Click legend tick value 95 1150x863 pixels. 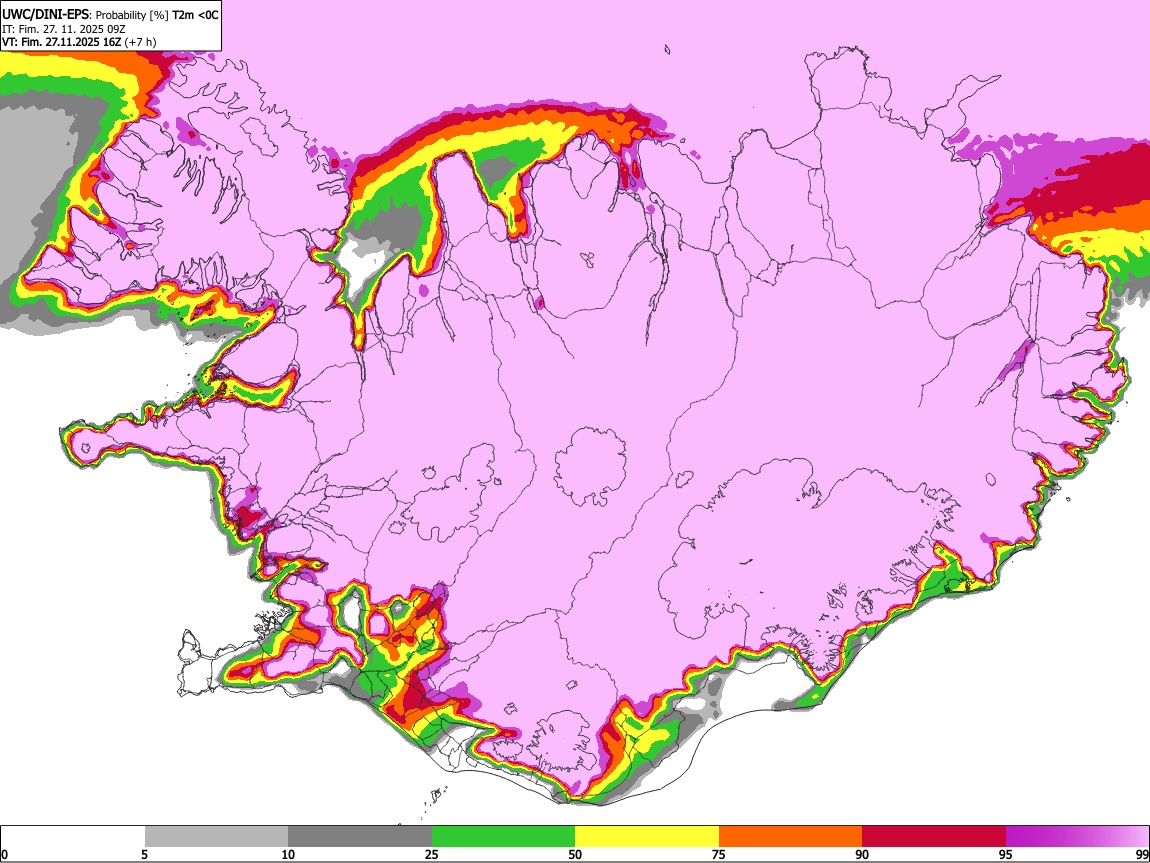1006,854
